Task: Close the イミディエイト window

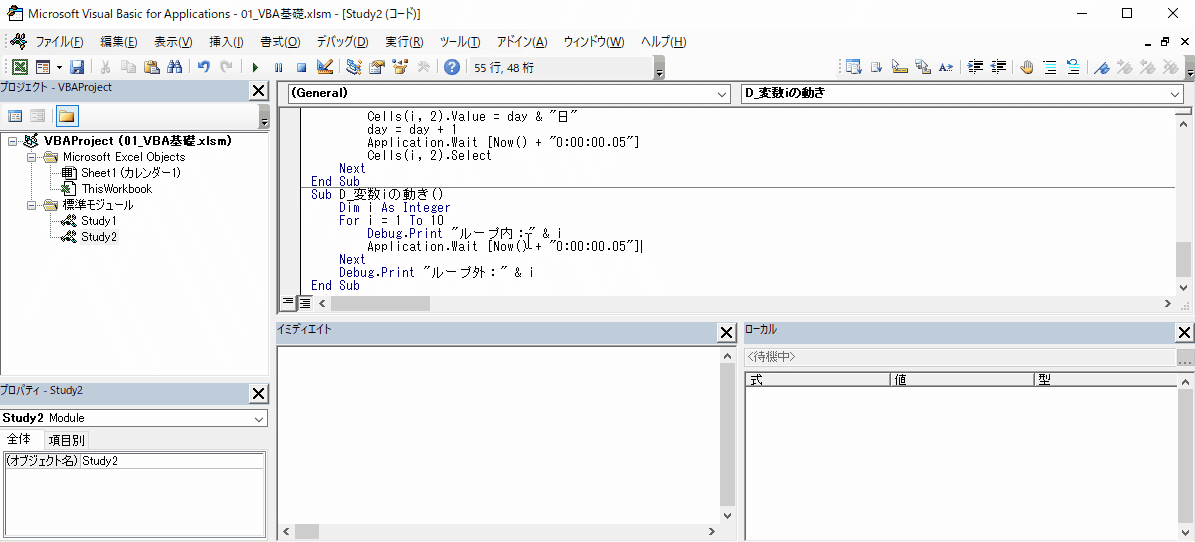Action: [726, 333]
